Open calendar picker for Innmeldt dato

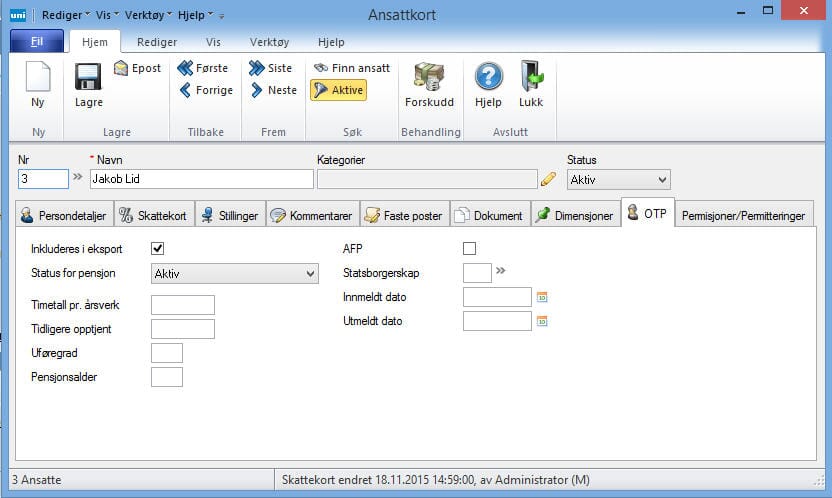point(543,297)
